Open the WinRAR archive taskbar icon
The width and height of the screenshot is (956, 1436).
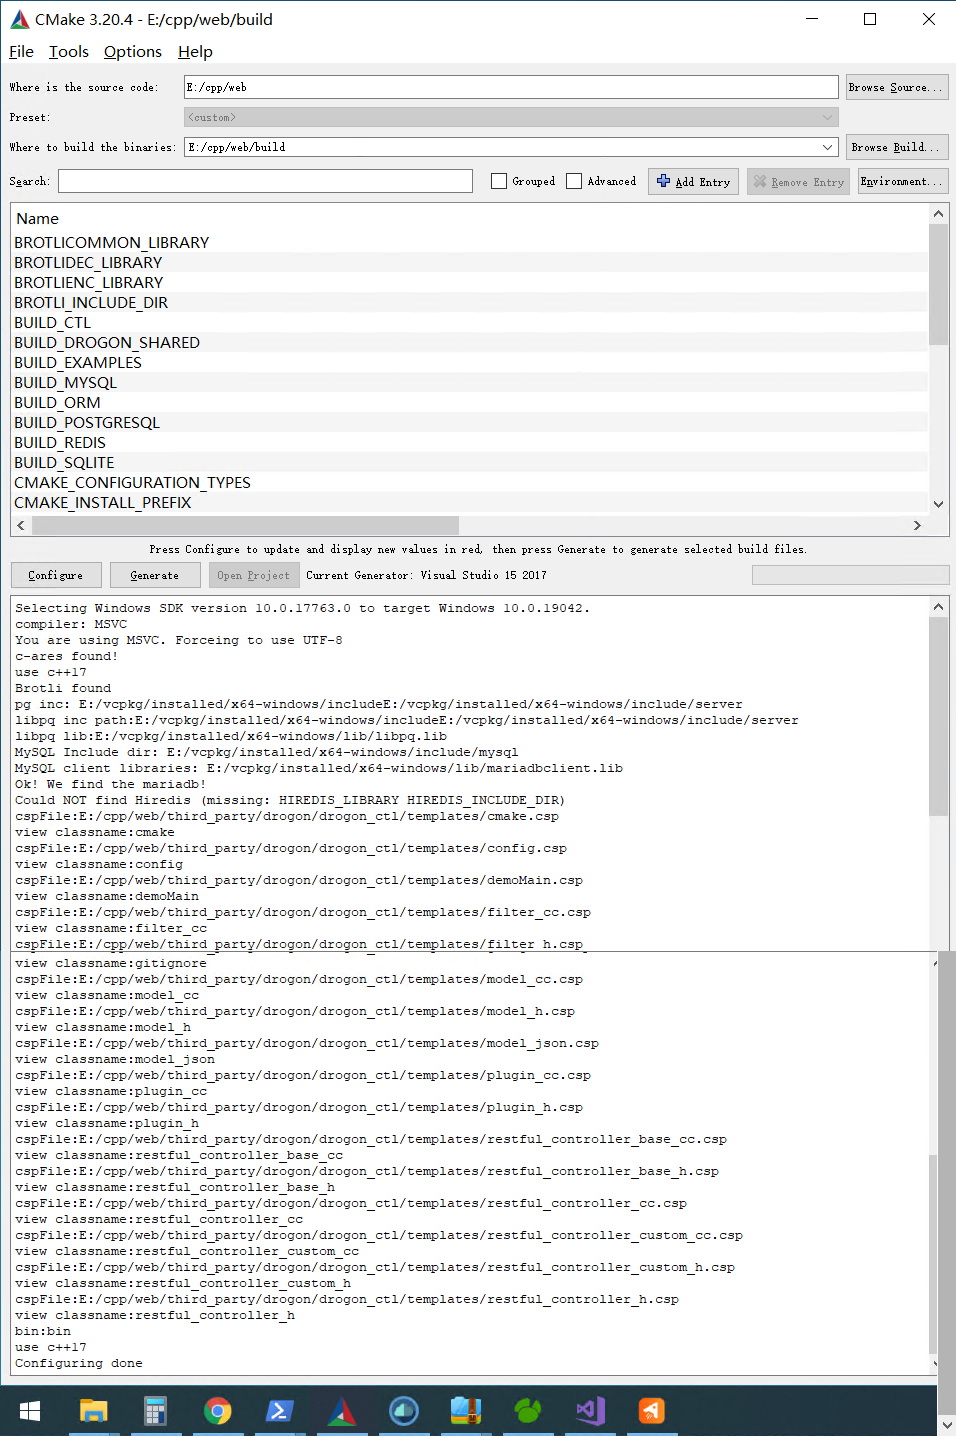(x=466, y=1411)
